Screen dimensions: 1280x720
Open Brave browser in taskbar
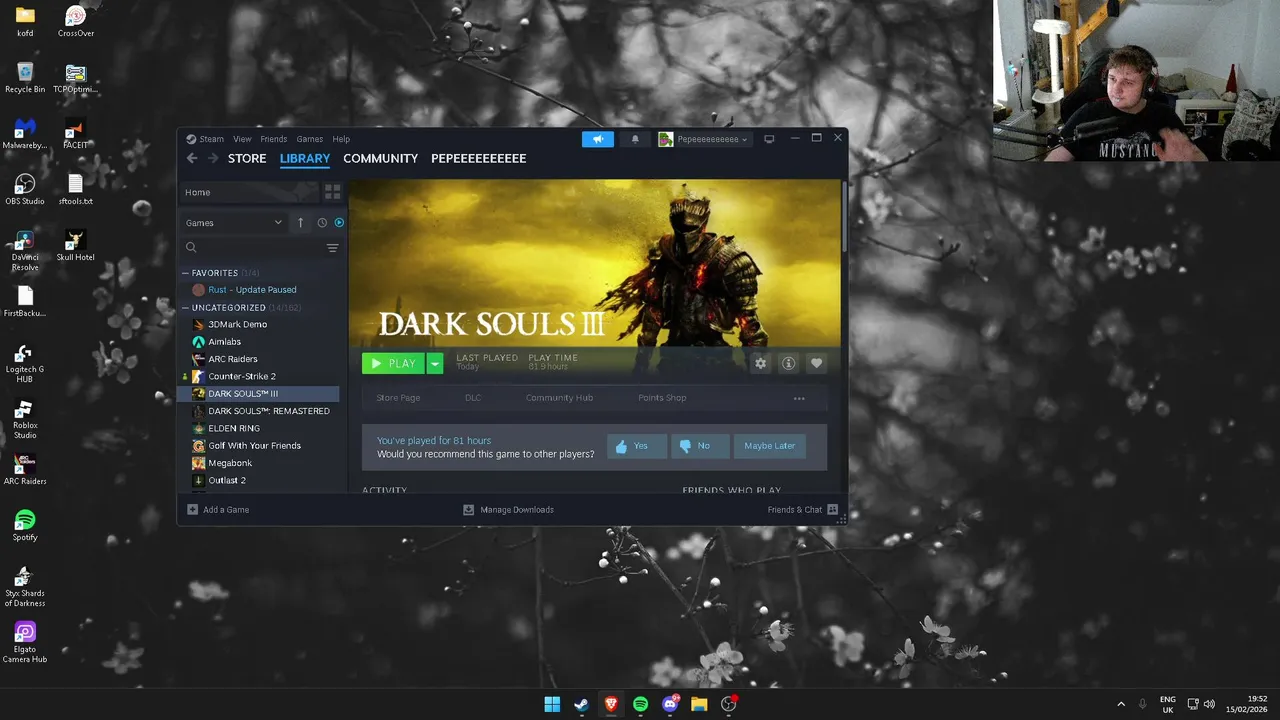click(611, 704)
